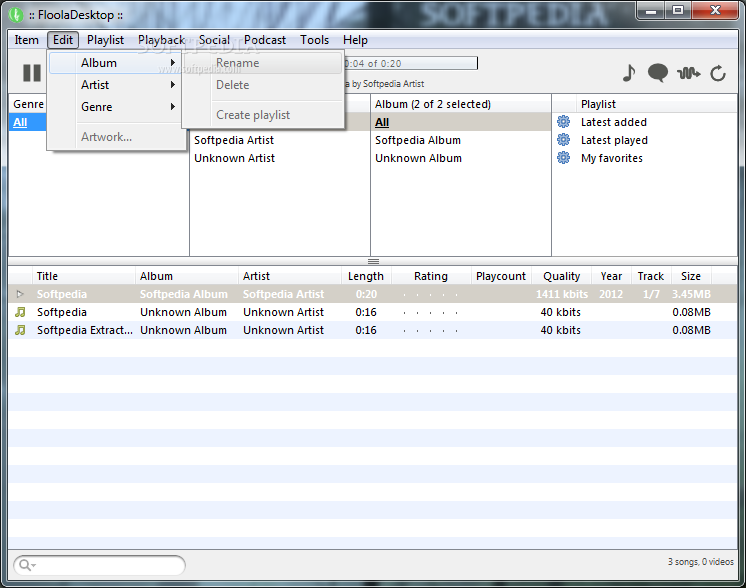Sort by Length column header

click(x=365, y=276)
